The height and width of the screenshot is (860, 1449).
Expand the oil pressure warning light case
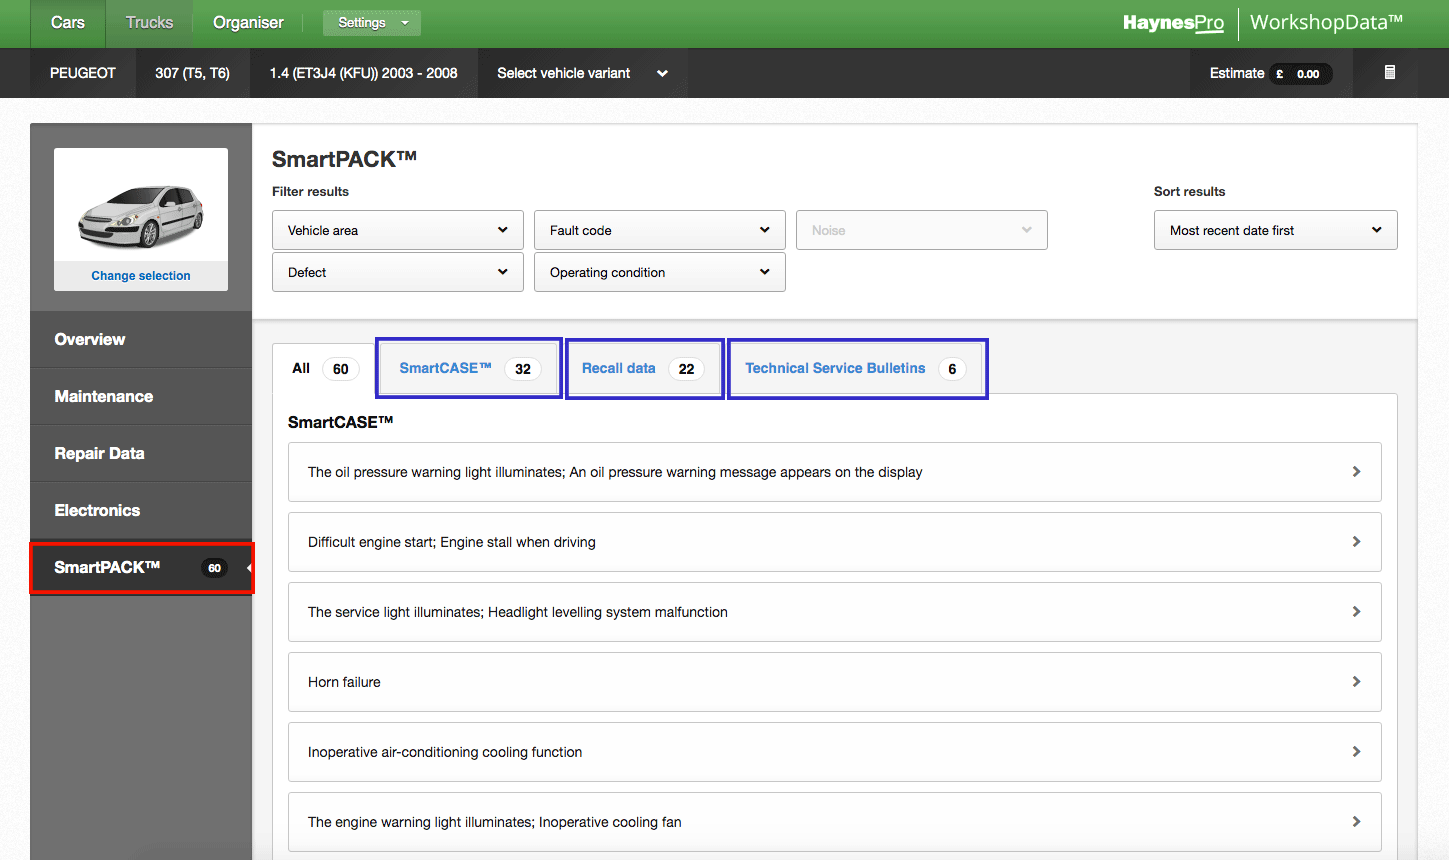pyautogui.click(x=834, y=472)
